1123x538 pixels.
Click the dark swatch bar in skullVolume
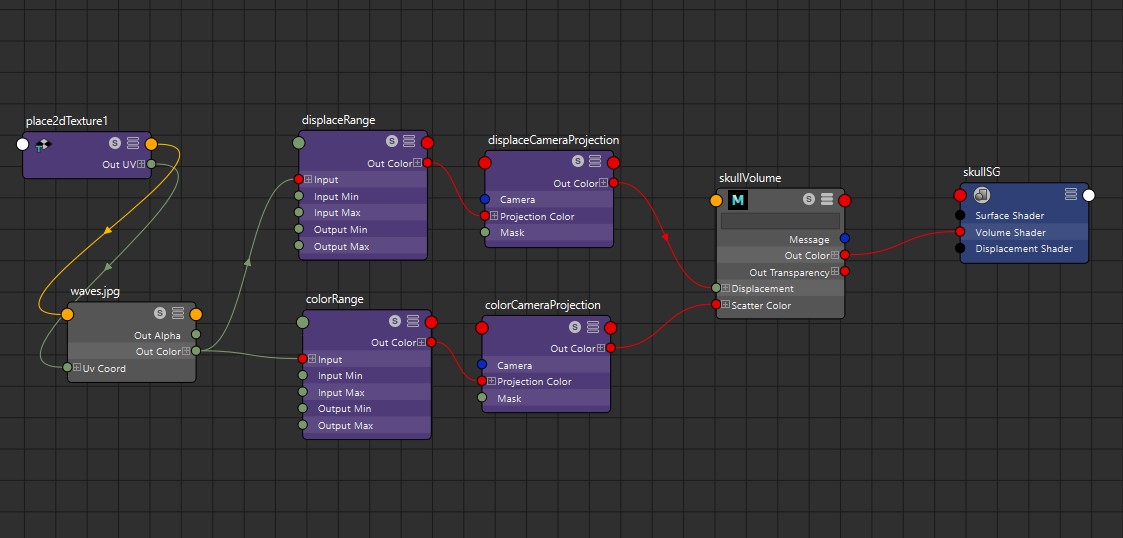pos(780,221)
